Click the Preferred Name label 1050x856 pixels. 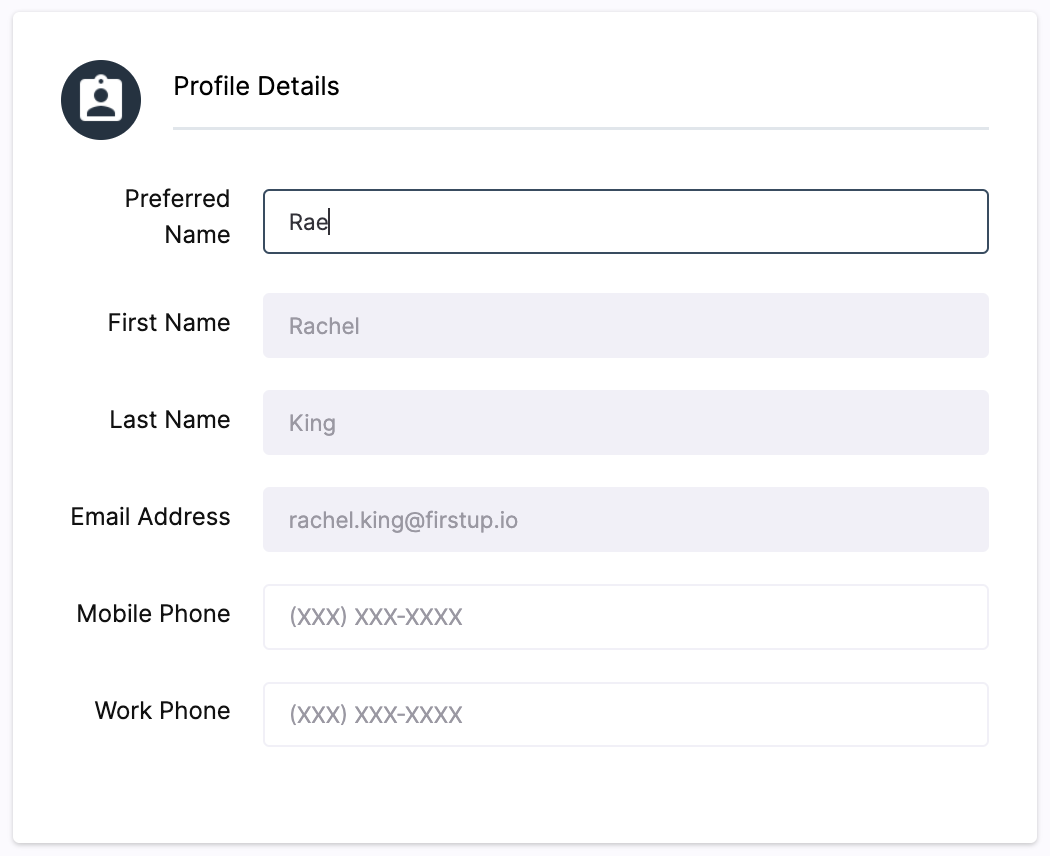coord(177,216)
